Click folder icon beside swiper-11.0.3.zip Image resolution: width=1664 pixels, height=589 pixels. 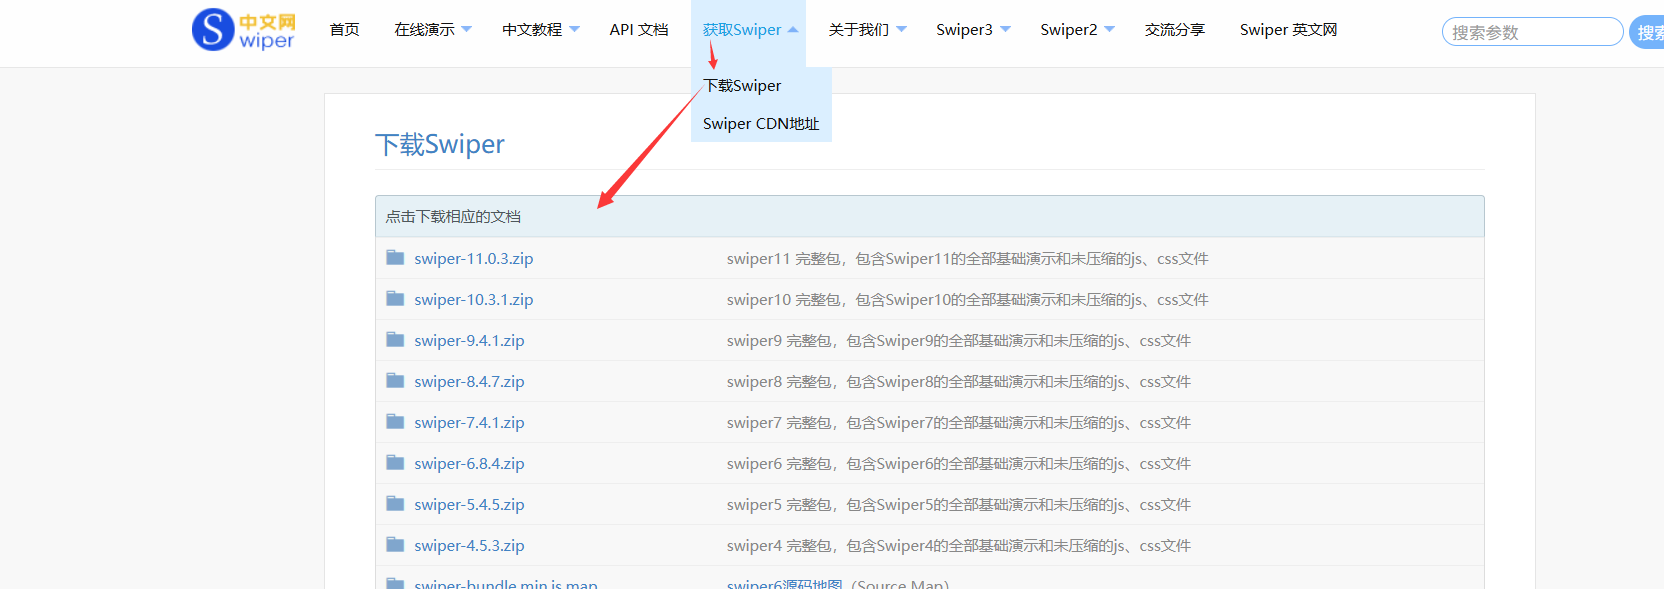click(395, 258)
